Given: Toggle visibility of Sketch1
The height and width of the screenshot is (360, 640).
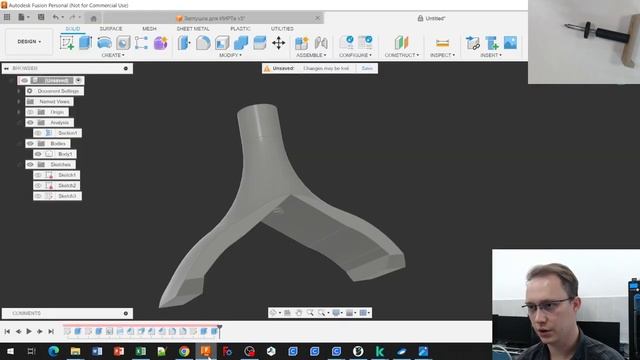Looking at the screenshot, I should click(x=38, y=175).
